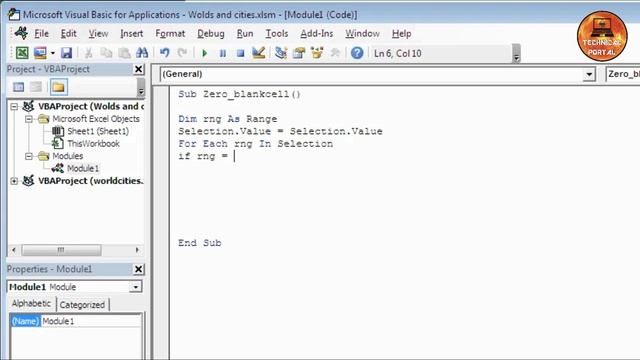Open Properties Window toolbar icon
Screen dimensions: 640x360
(299, 53)
